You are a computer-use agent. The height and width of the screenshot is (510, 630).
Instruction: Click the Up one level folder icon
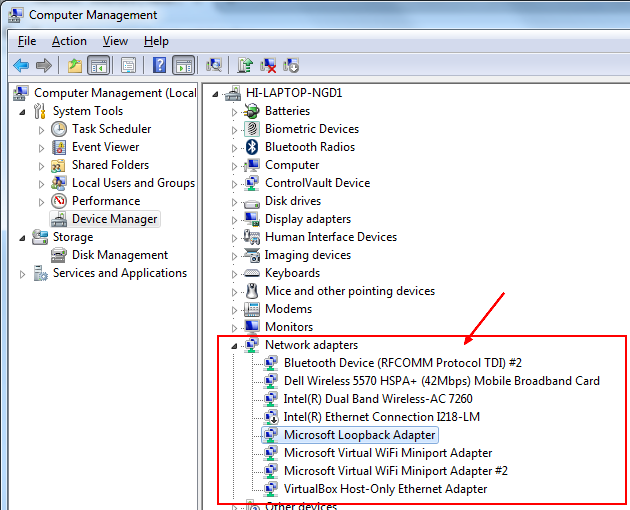coord(75,65)
